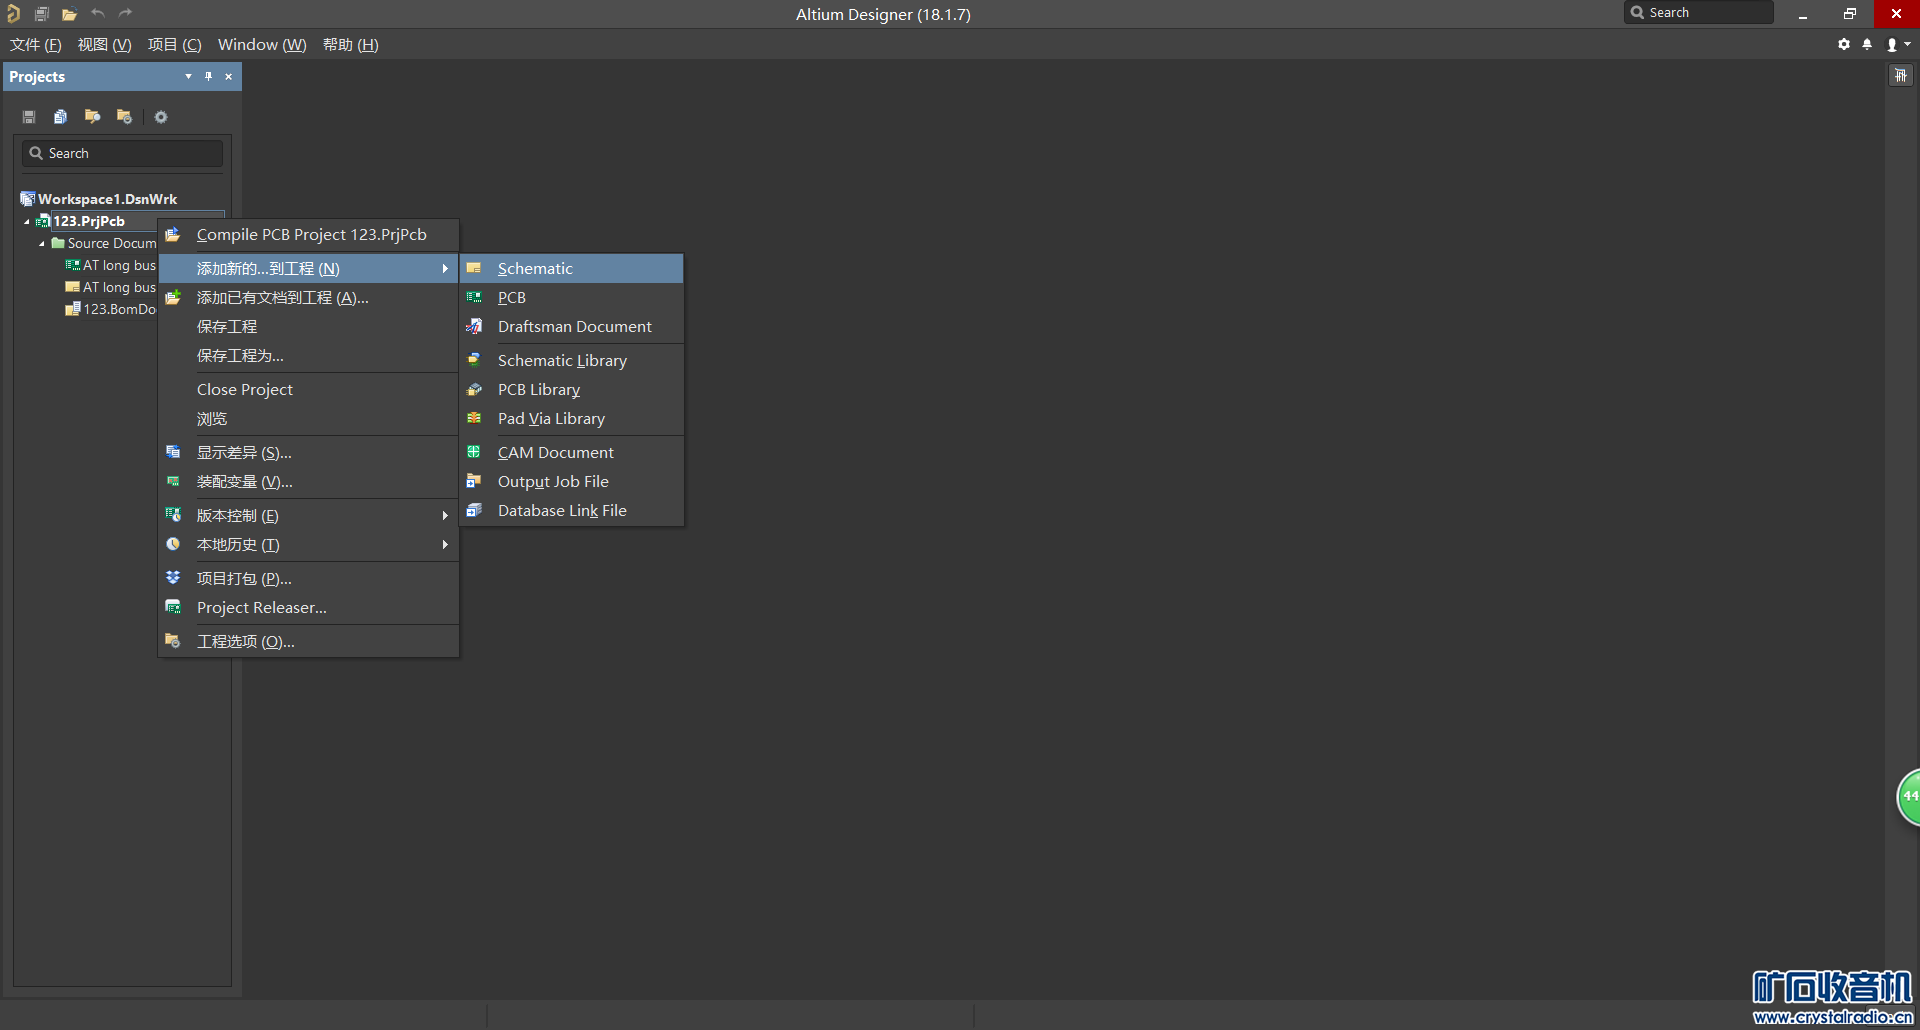Pin the Projects panel with pushpin icon
The width and height of the screenshot is (1920, 1030).
click(208, 76)
